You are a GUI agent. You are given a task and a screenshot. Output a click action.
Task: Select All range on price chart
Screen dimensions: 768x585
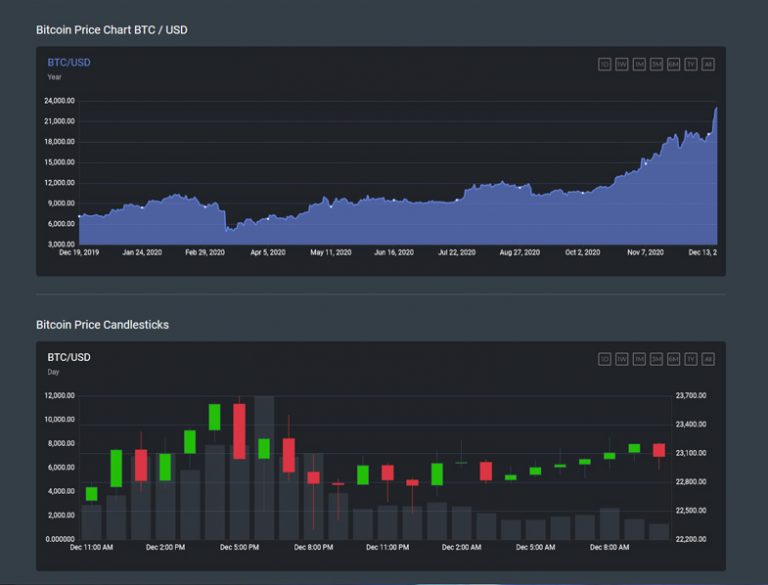tap(708, 64)
